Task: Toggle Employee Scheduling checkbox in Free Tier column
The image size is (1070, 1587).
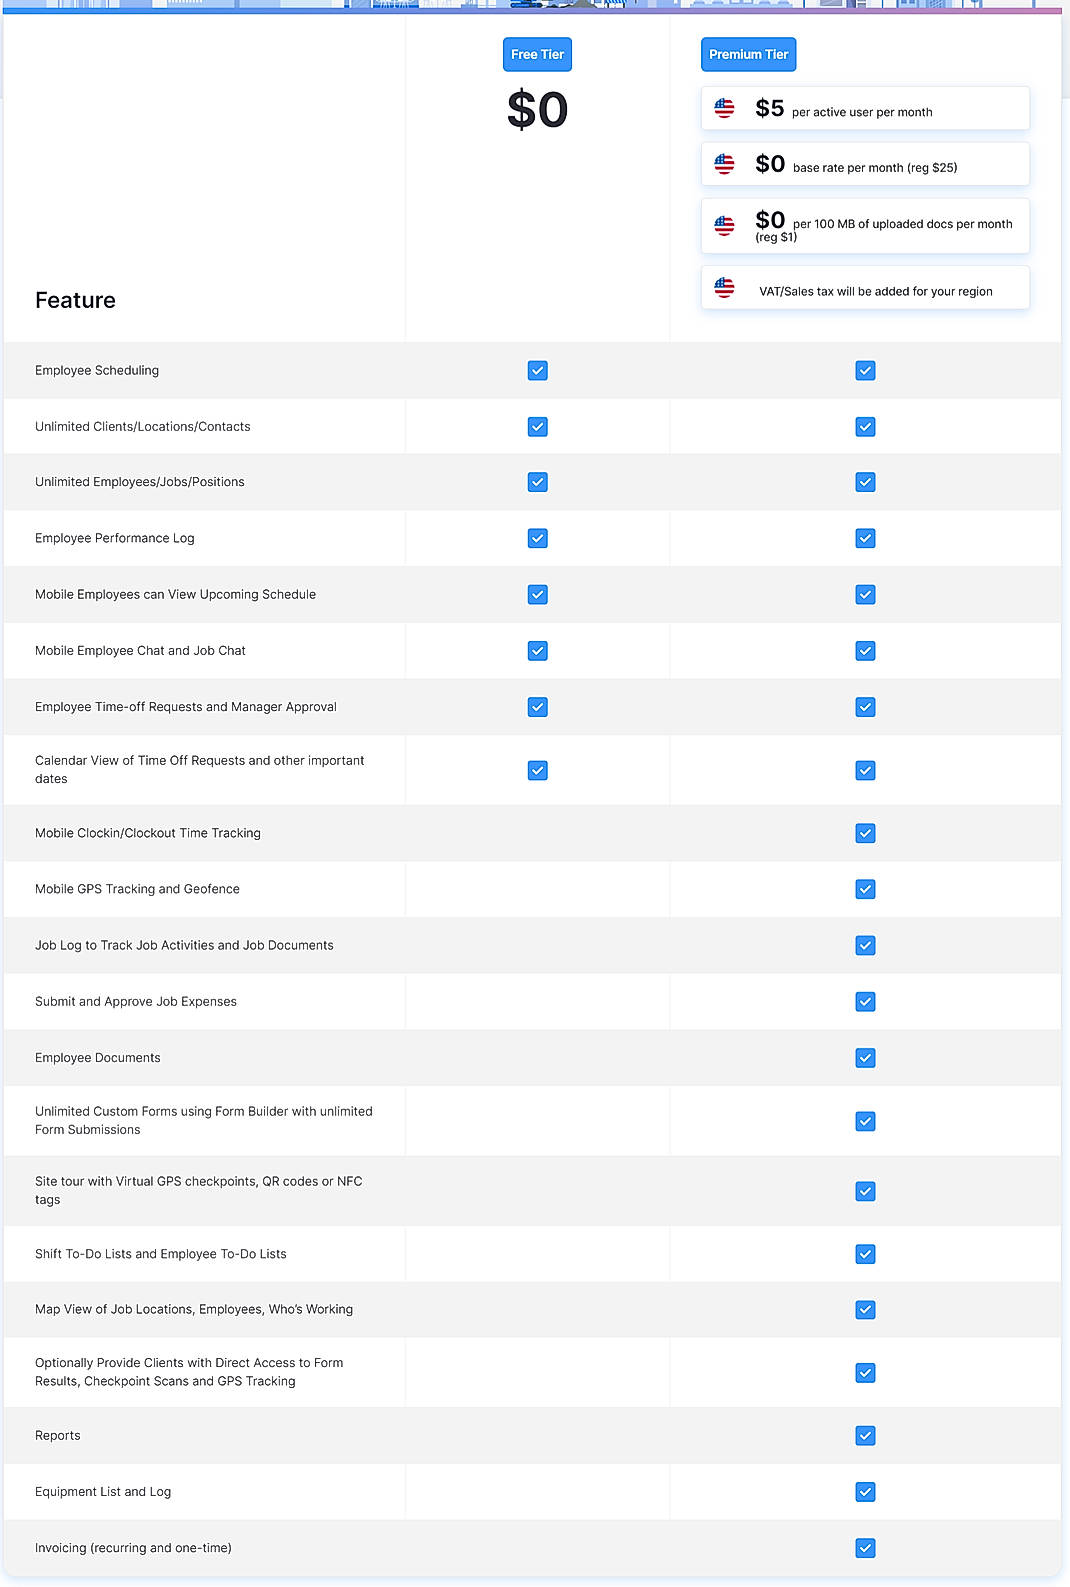Action: (x=537, y=370)
